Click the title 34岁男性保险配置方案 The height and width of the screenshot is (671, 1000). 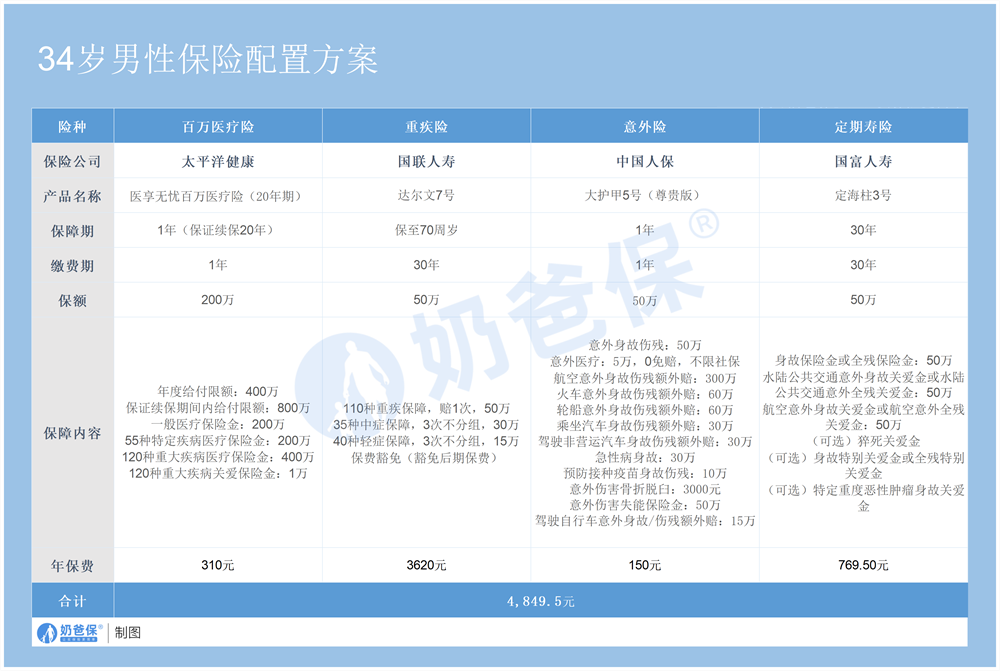(x=208, y=59)
